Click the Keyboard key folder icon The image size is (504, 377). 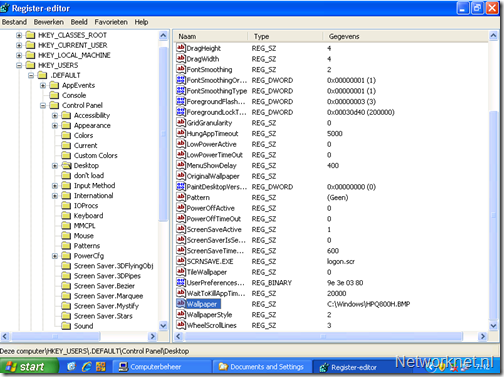pyautogui.click(x=66, y=216)
